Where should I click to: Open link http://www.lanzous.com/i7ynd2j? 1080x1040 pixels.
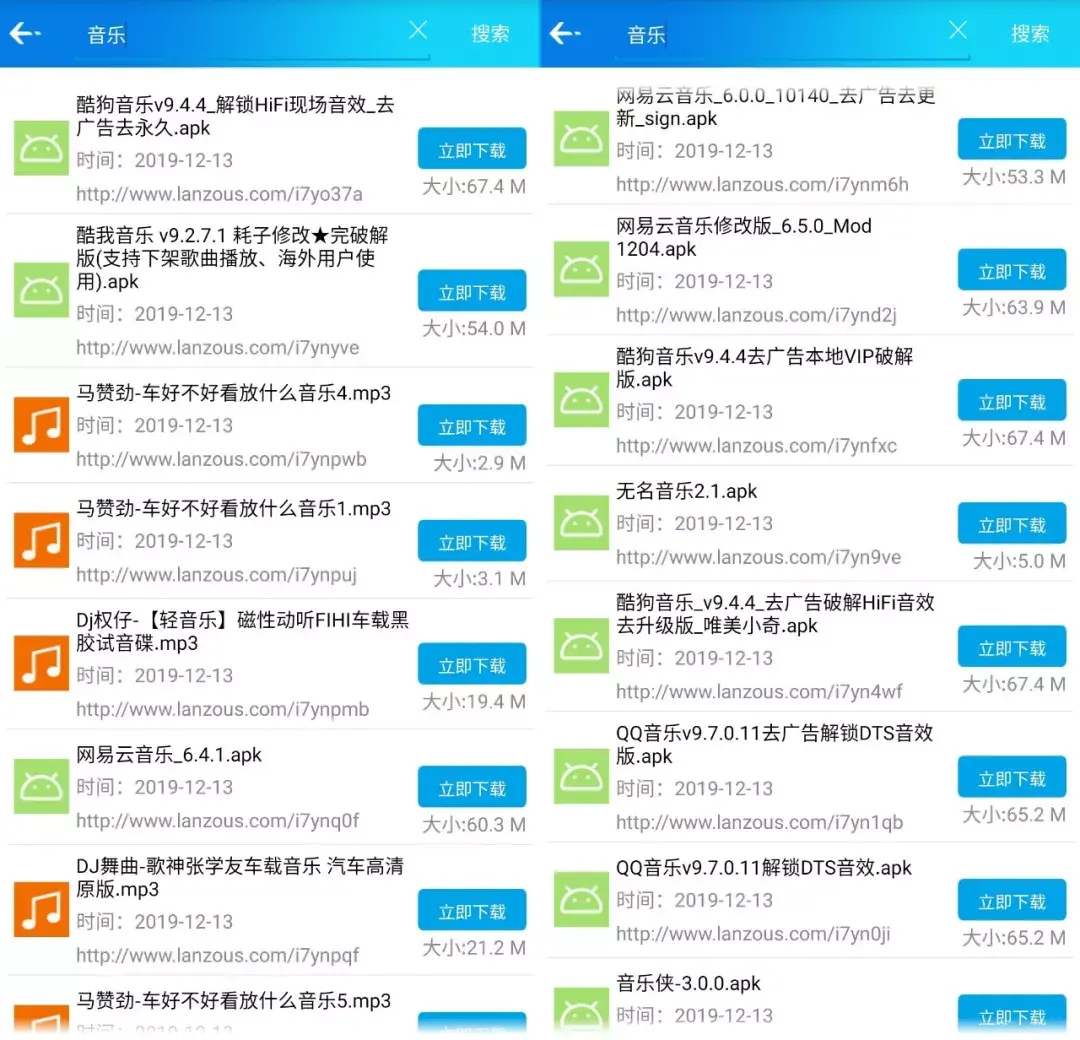coord(756,315)
